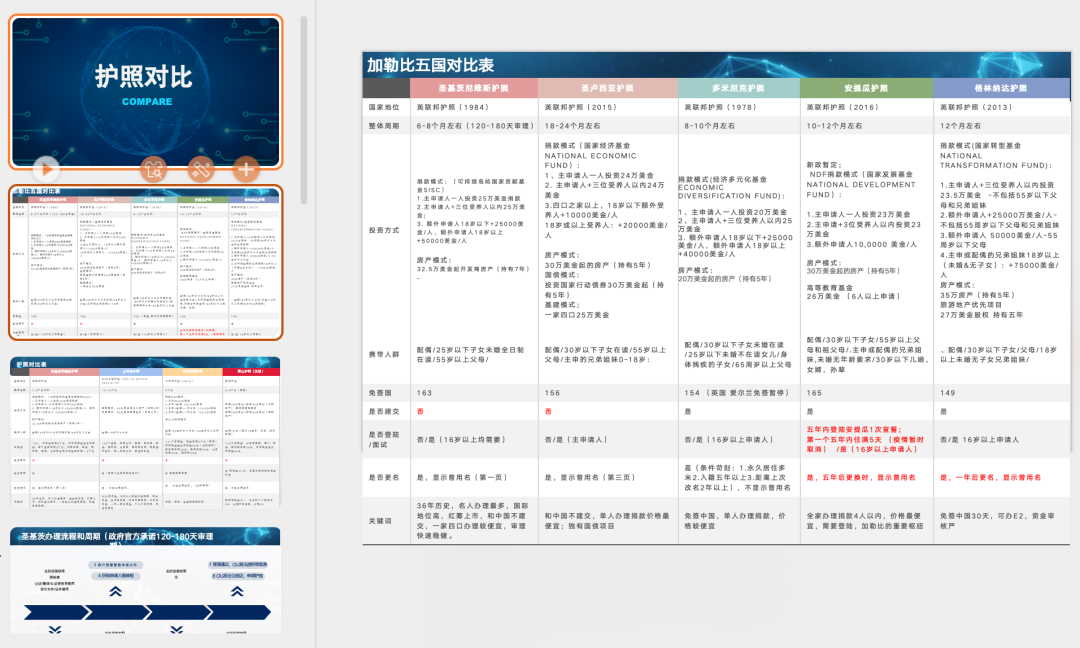Expand the downward chevron in the process flow slide
Viewport: 1080px width, 648px height.
(x=55, y=630)
